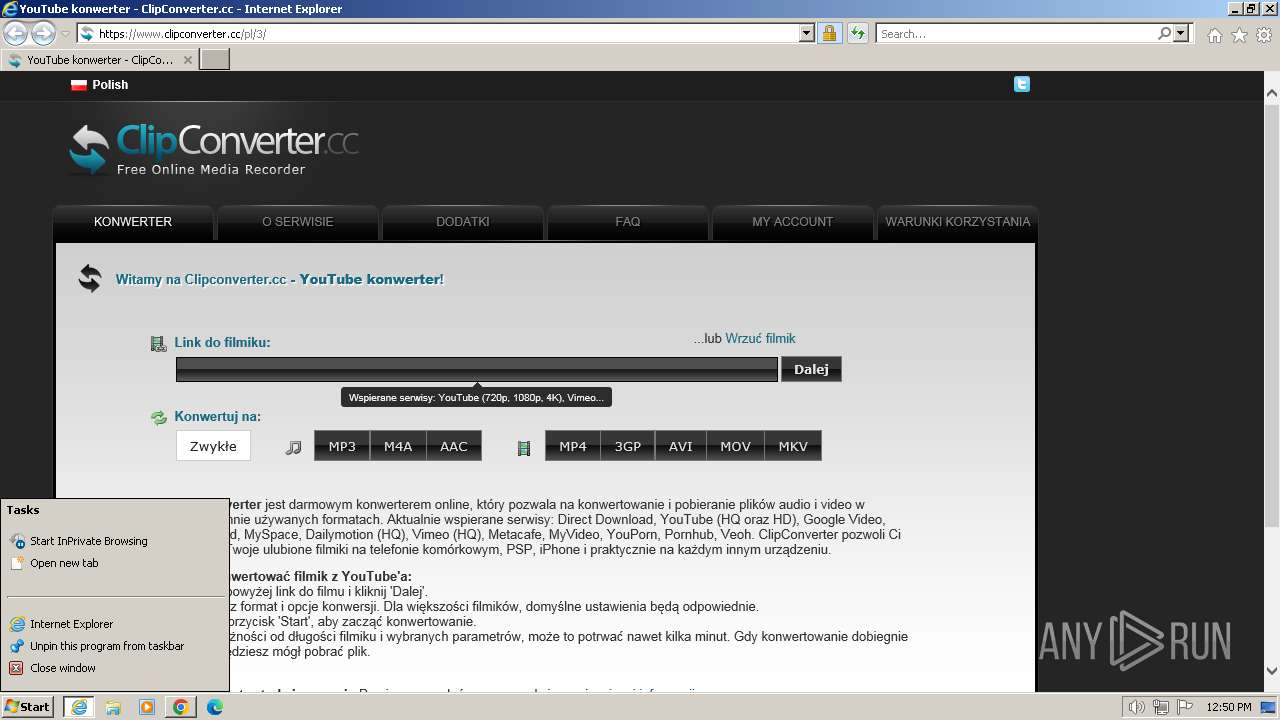
Task: Open the Chrome taskbar icon
Action: tap(181, 707)
